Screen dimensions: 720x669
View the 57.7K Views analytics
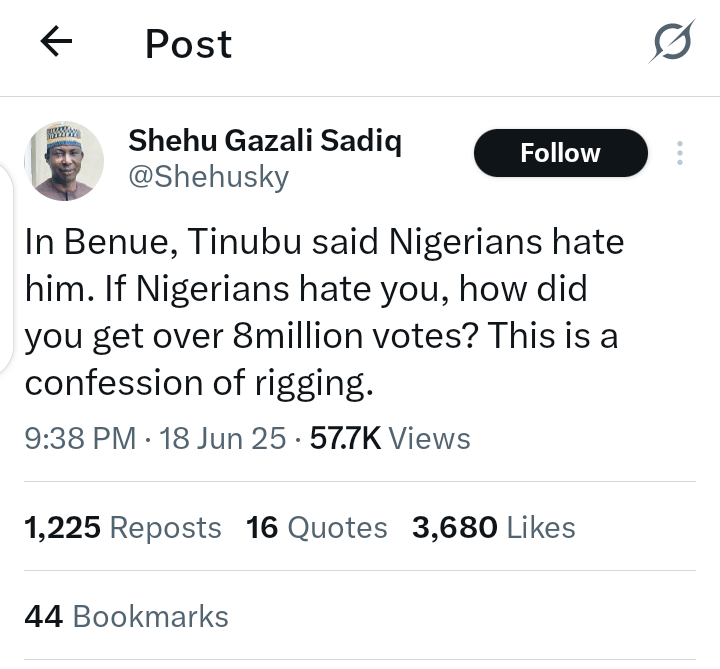click(390, 438)
